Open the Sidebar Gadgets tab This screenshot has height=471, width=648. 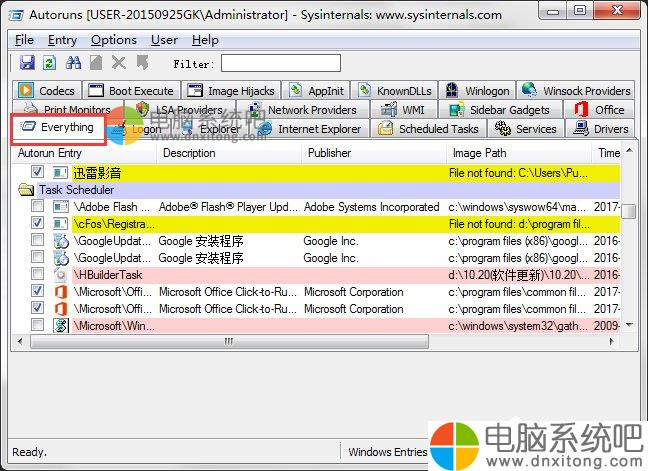(500, 110)
